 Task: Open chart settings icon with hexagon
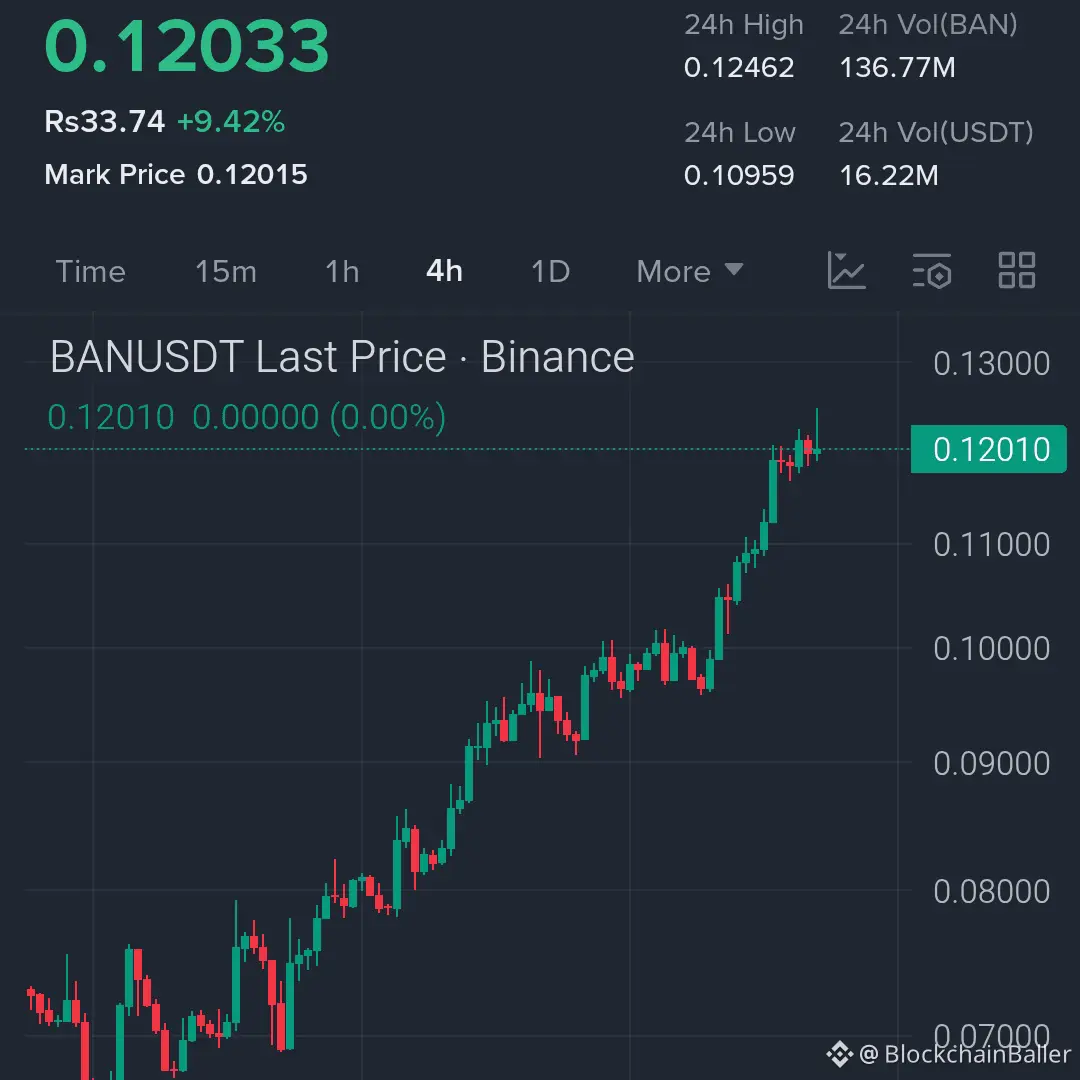point(932,270)
